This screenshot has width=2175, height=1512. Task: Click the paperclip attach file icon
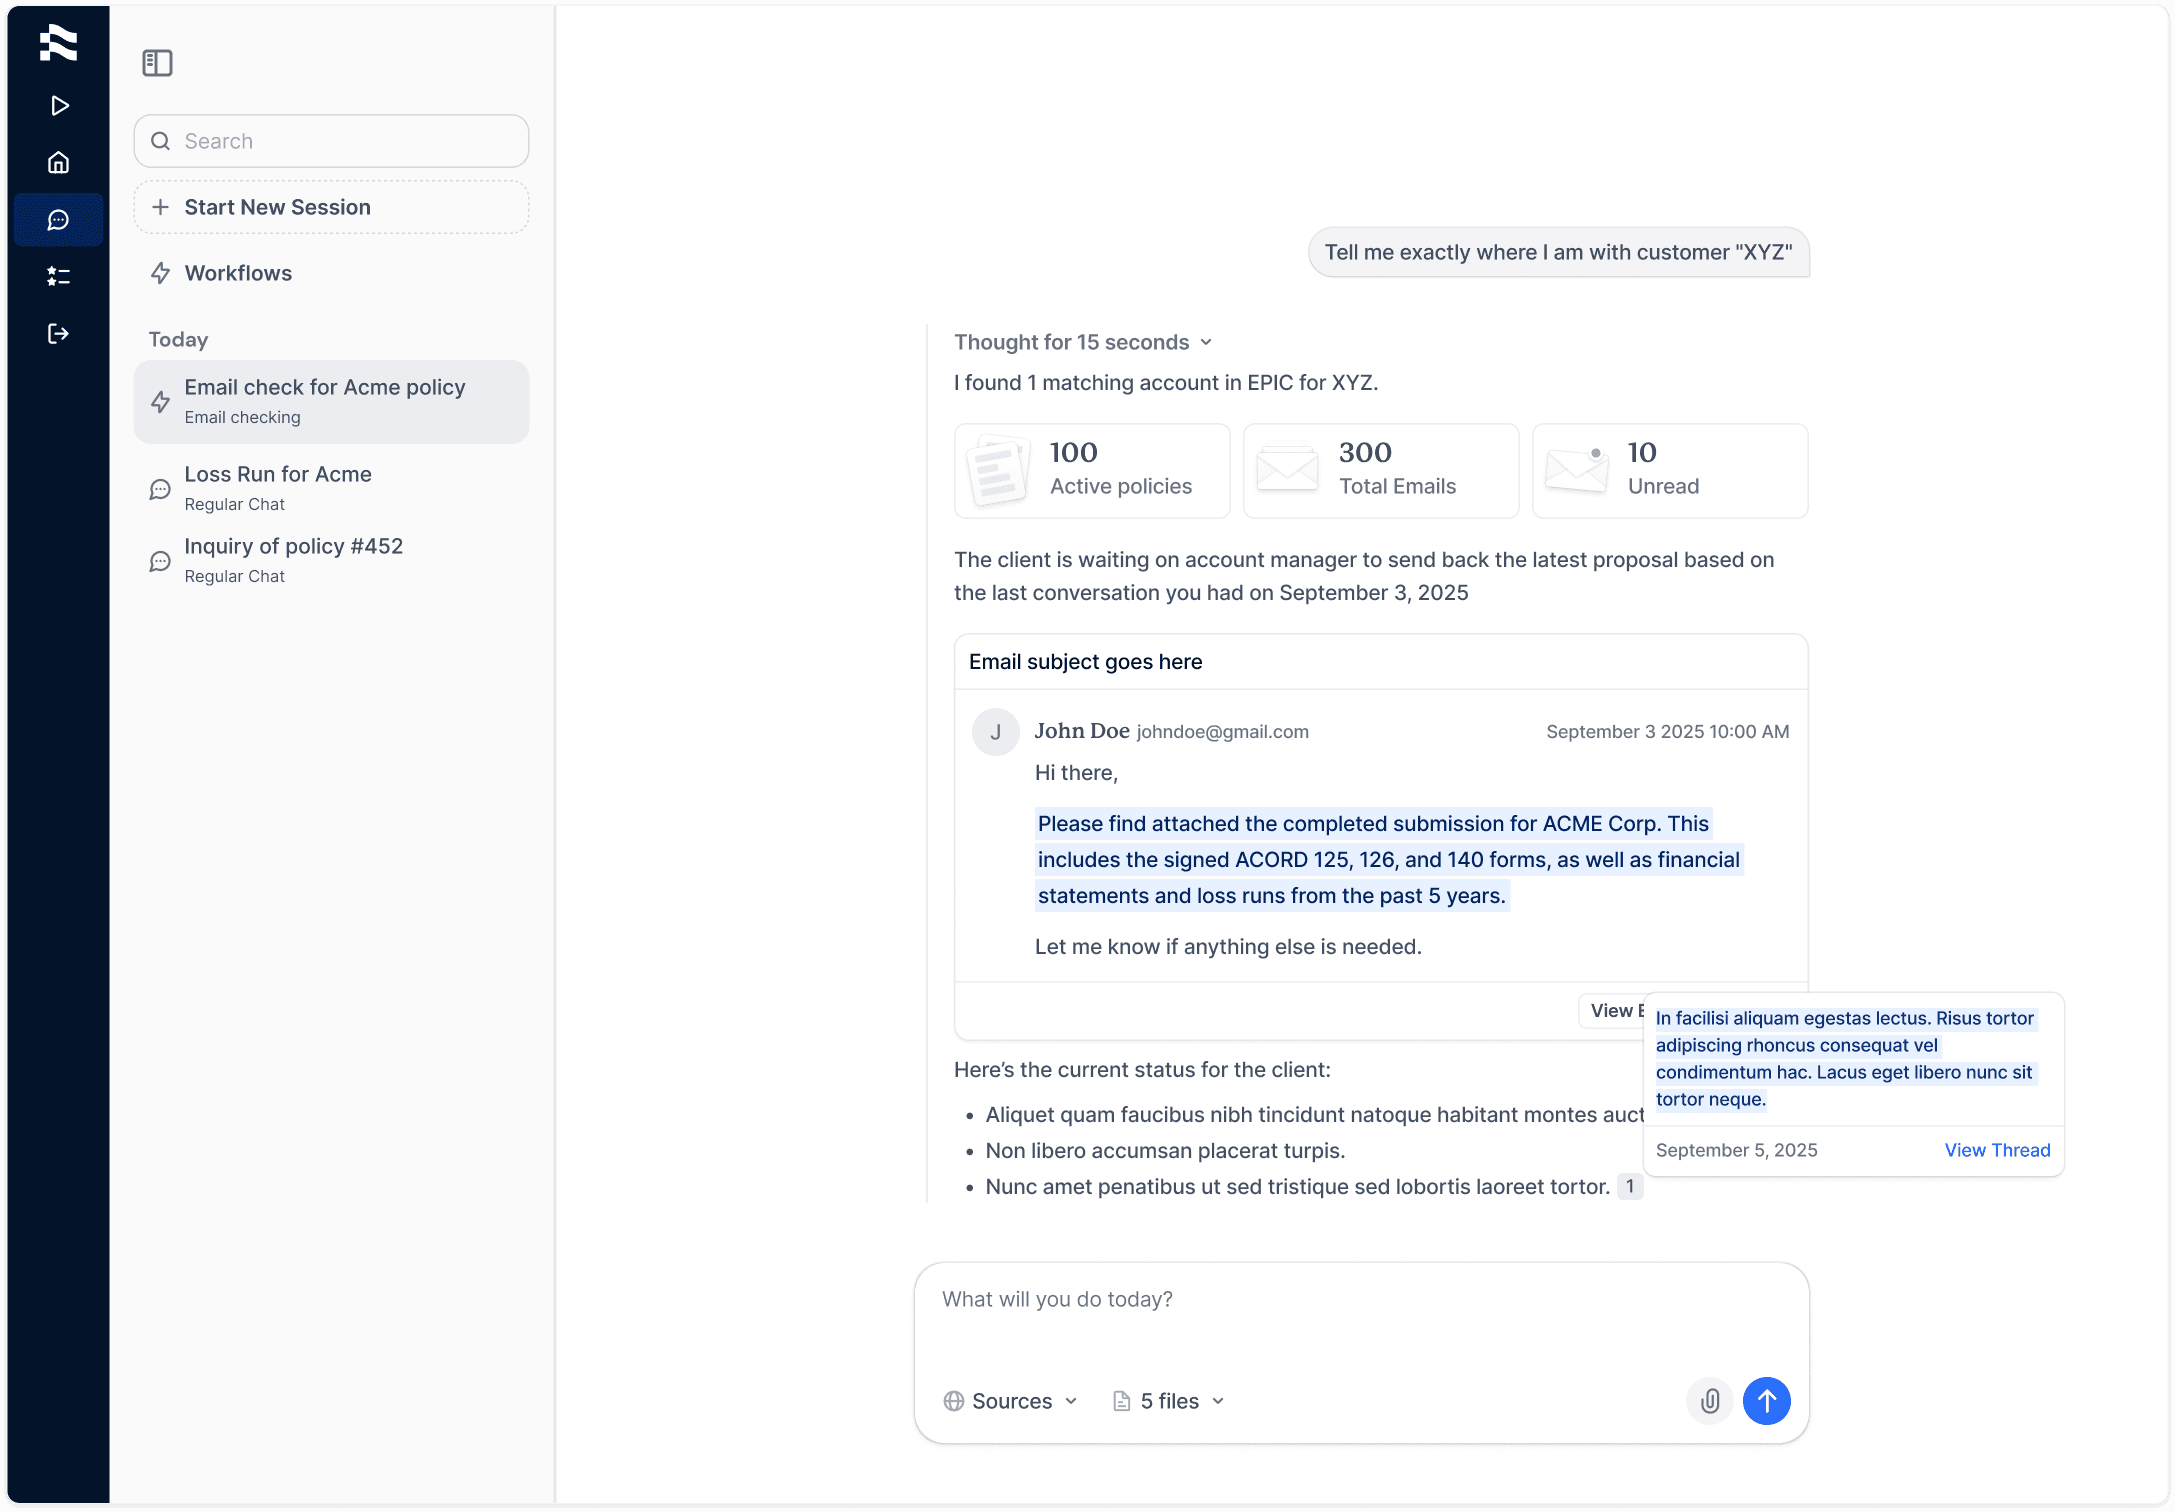[x=1710, y=1401]
